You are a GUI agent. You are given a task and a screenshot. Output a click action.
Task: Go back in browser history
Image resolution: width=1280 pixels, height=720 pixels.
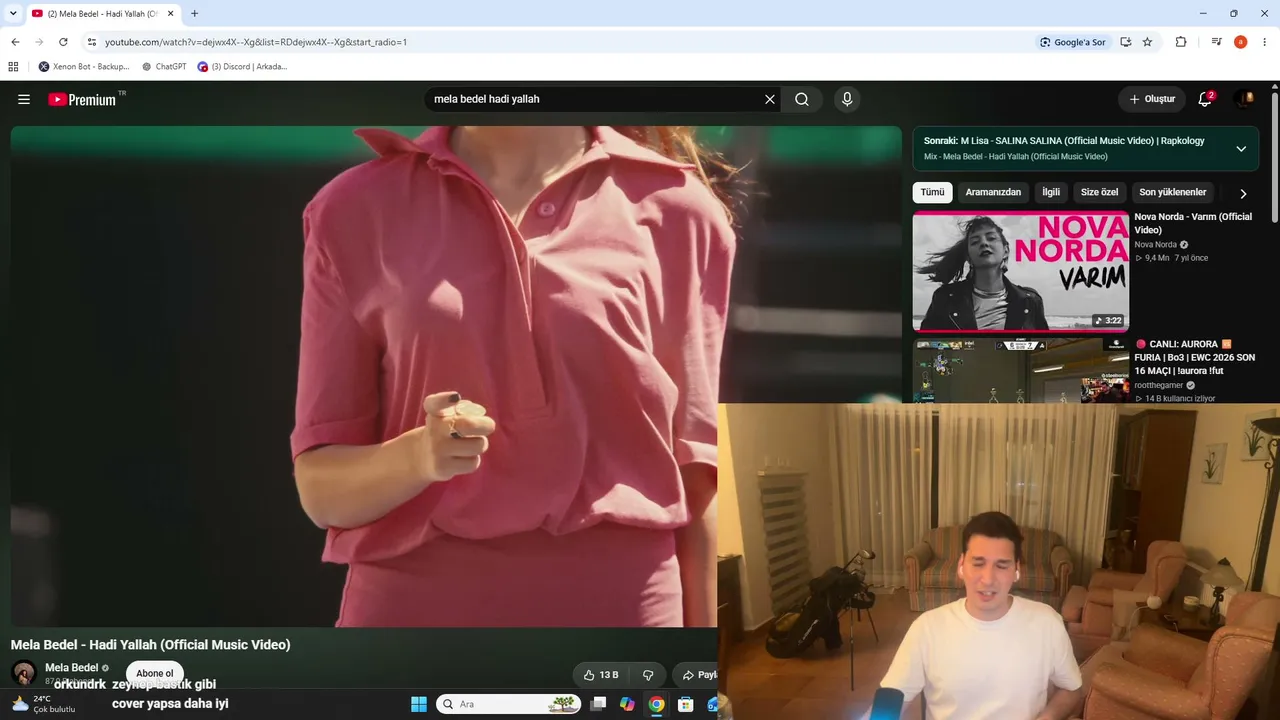pos(15,42)
